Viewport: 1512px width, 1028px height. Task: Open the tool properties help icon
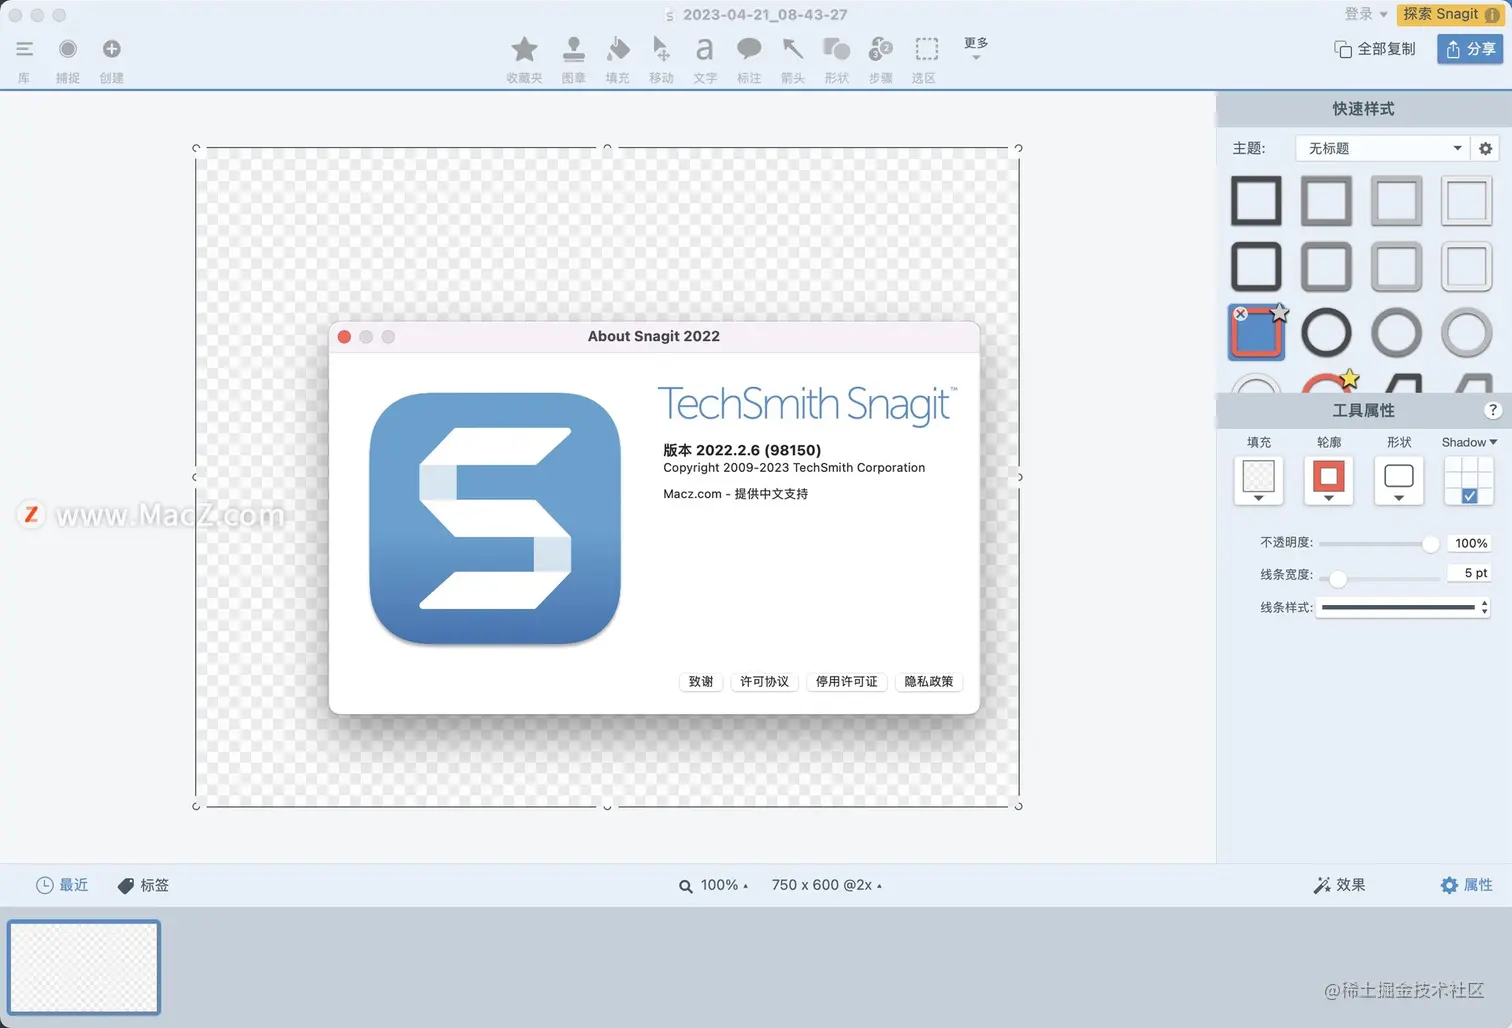1492,410
